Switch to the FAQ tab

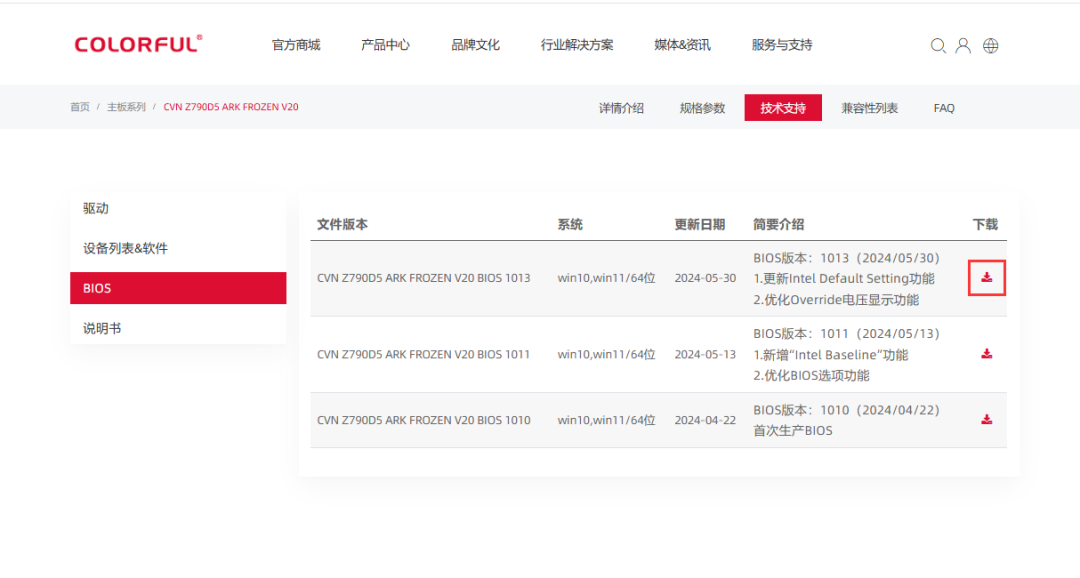tap(944, 108)
